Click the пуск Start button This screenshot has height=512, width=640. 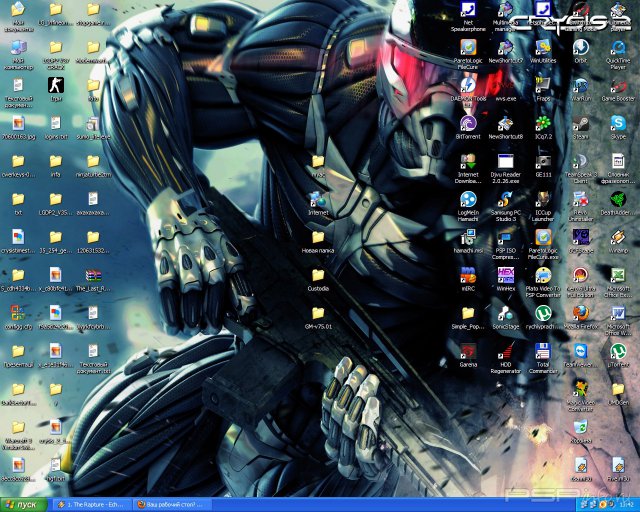click(x=22, y=504)
